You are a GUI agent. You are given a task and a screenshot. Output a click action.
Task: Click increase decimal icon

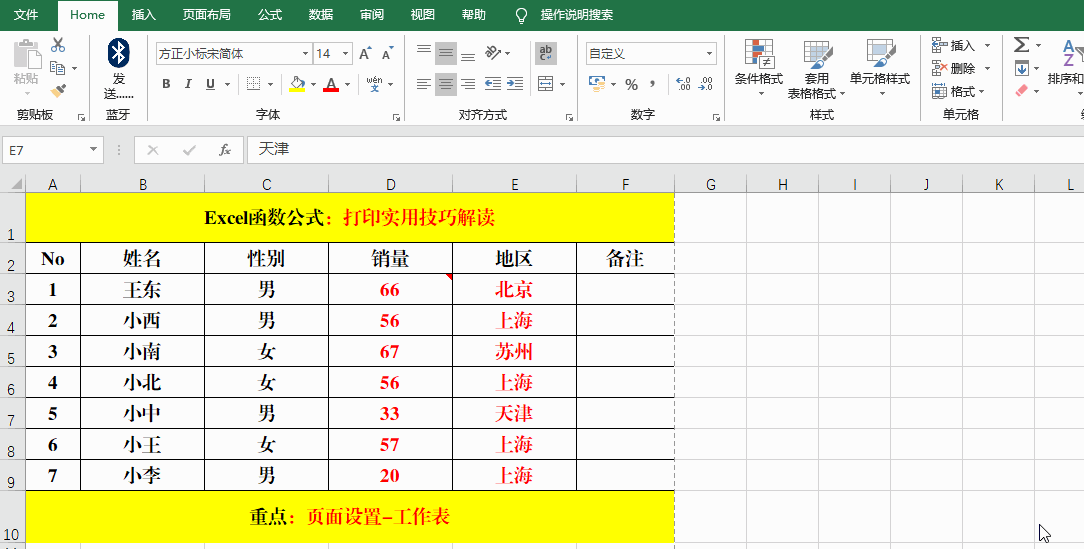click(x=683, y=84)
